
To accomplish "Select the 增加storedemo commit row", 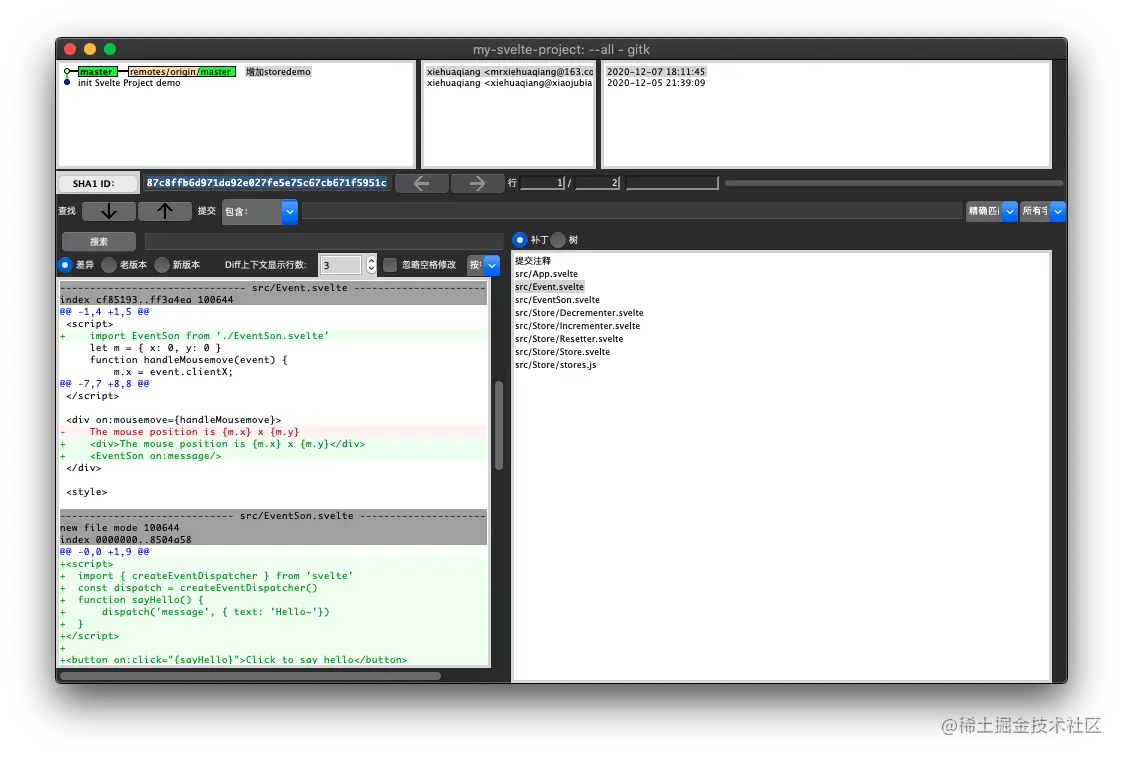I will (x=279, y=72).
